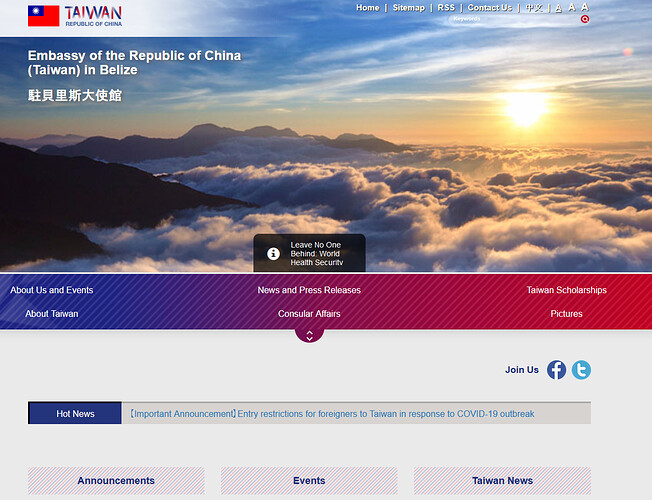Open the Sitemap link
The height and width of the screenshot is (500, 652).
(408, 8)
